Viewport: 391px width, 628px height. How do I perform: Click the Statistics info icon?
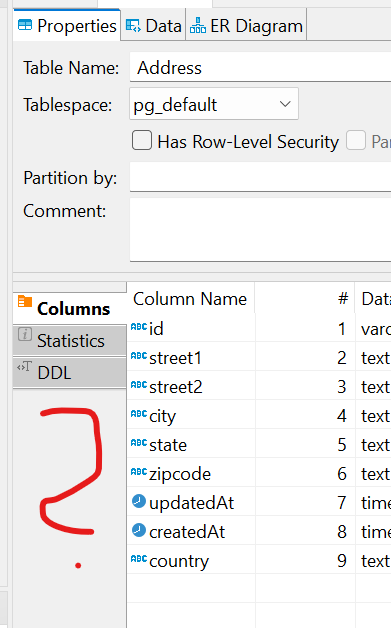25,334
